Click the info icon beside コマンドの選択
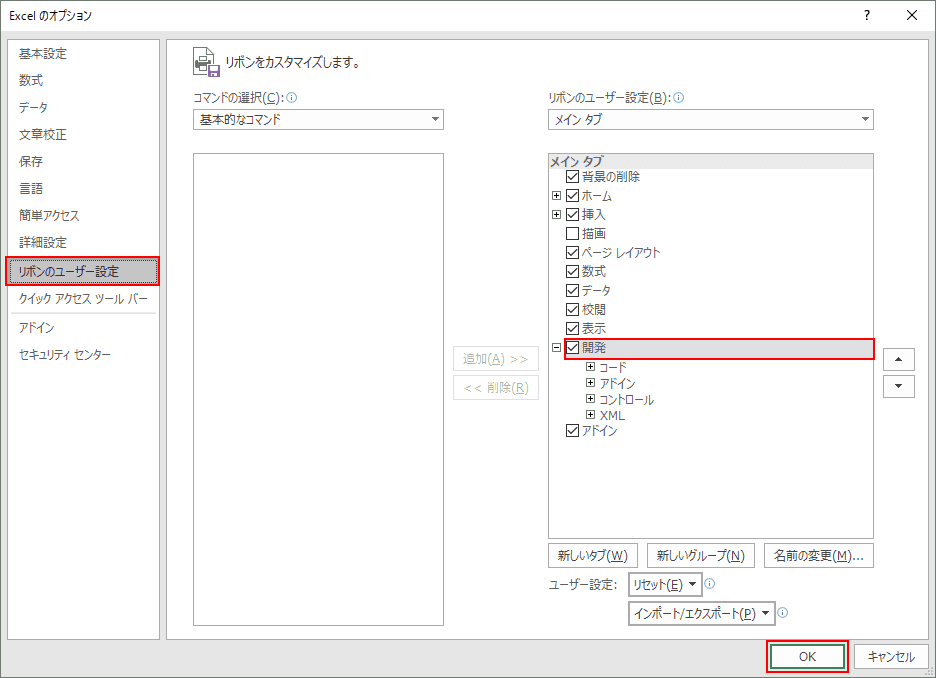 coord(292,97)
